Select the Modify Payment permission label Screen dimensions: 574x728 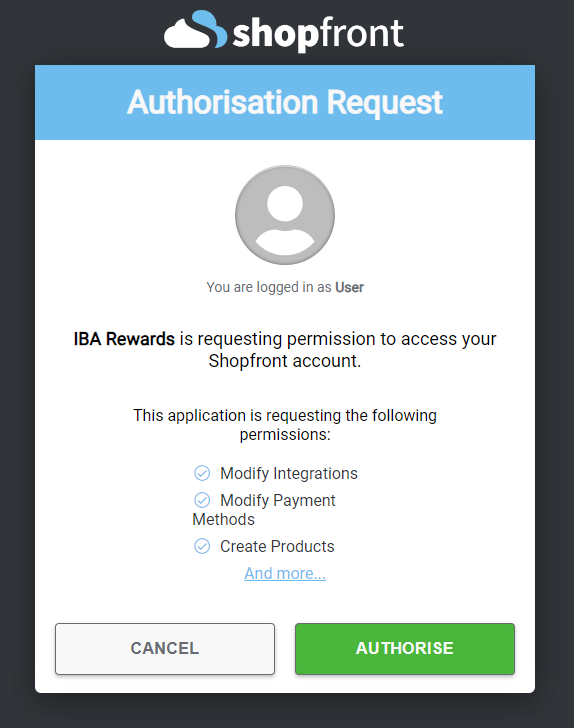[278, 500]
